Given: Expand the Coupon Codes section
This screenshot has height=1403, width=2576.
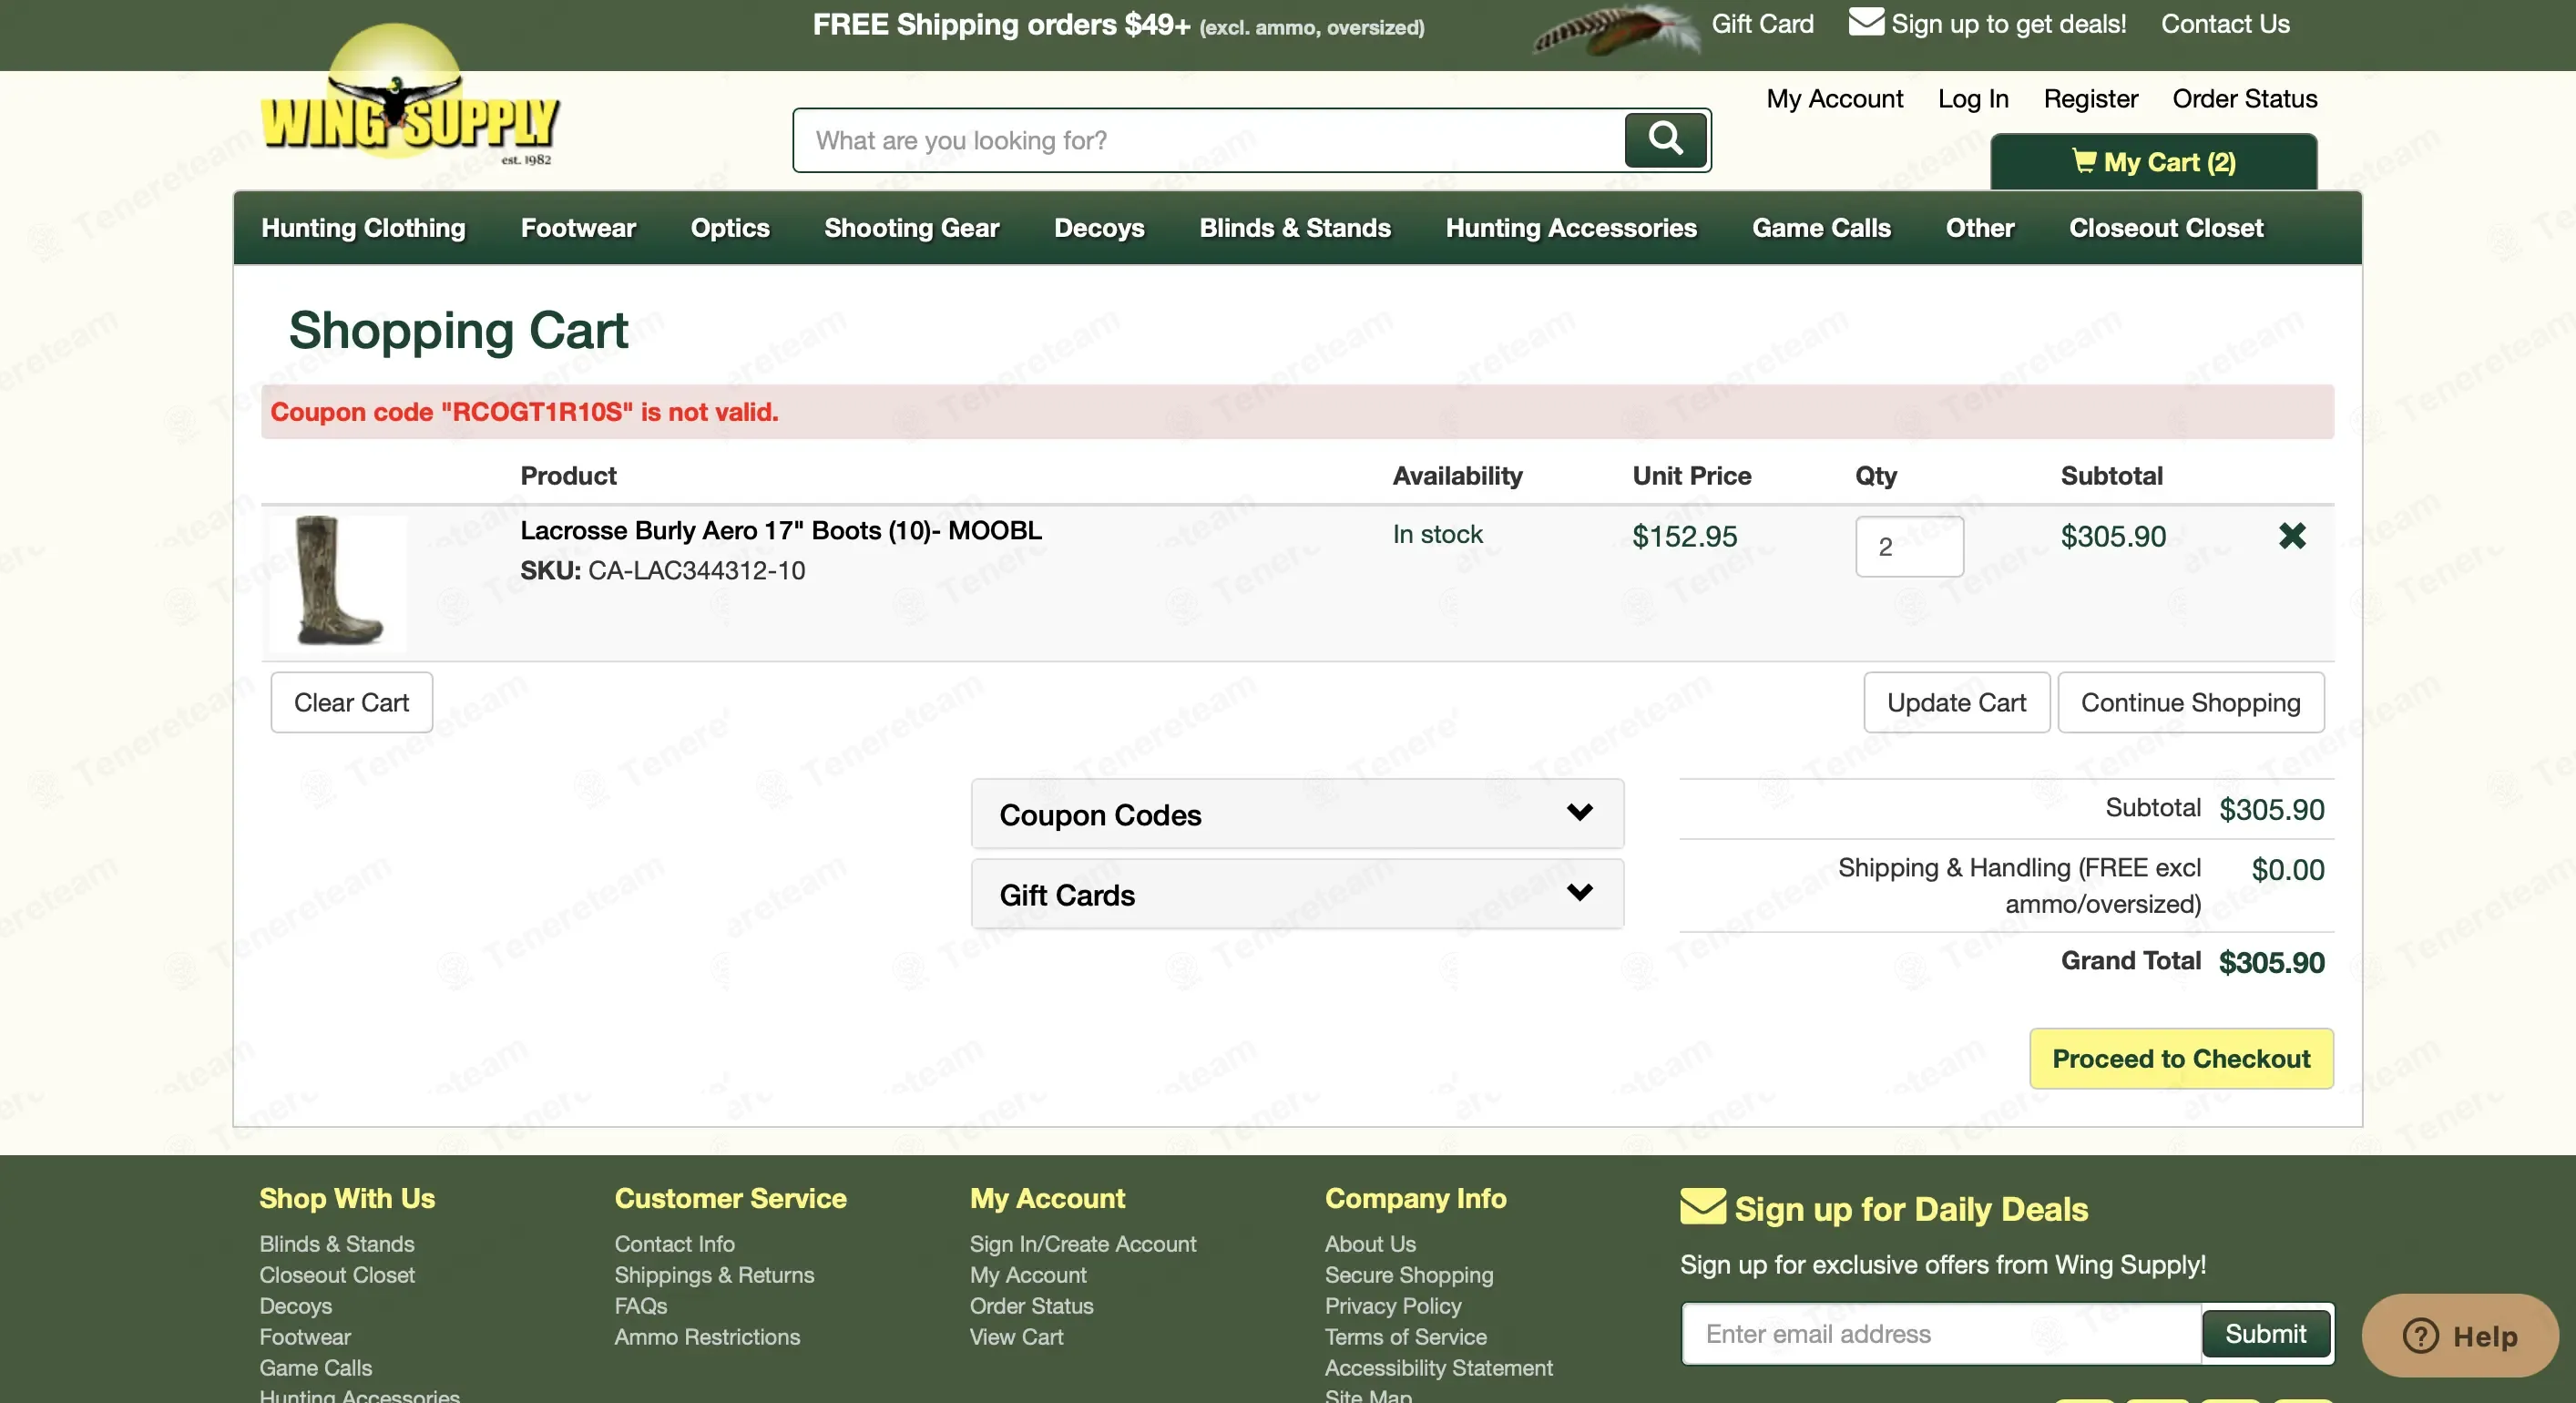Looking at the screenshot, I should [1297, 814].
